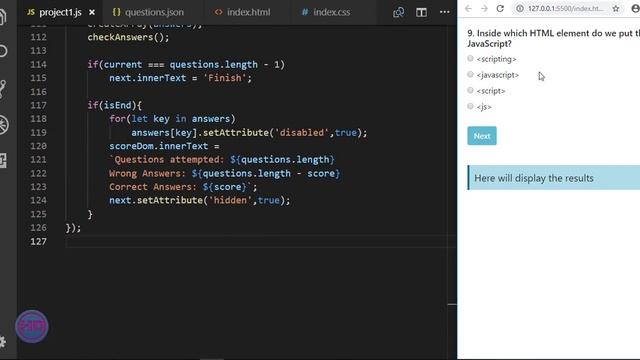This screenshot has height=360, width=640.
Task: Select the <javascript> radio option
Action: (470, 74)
